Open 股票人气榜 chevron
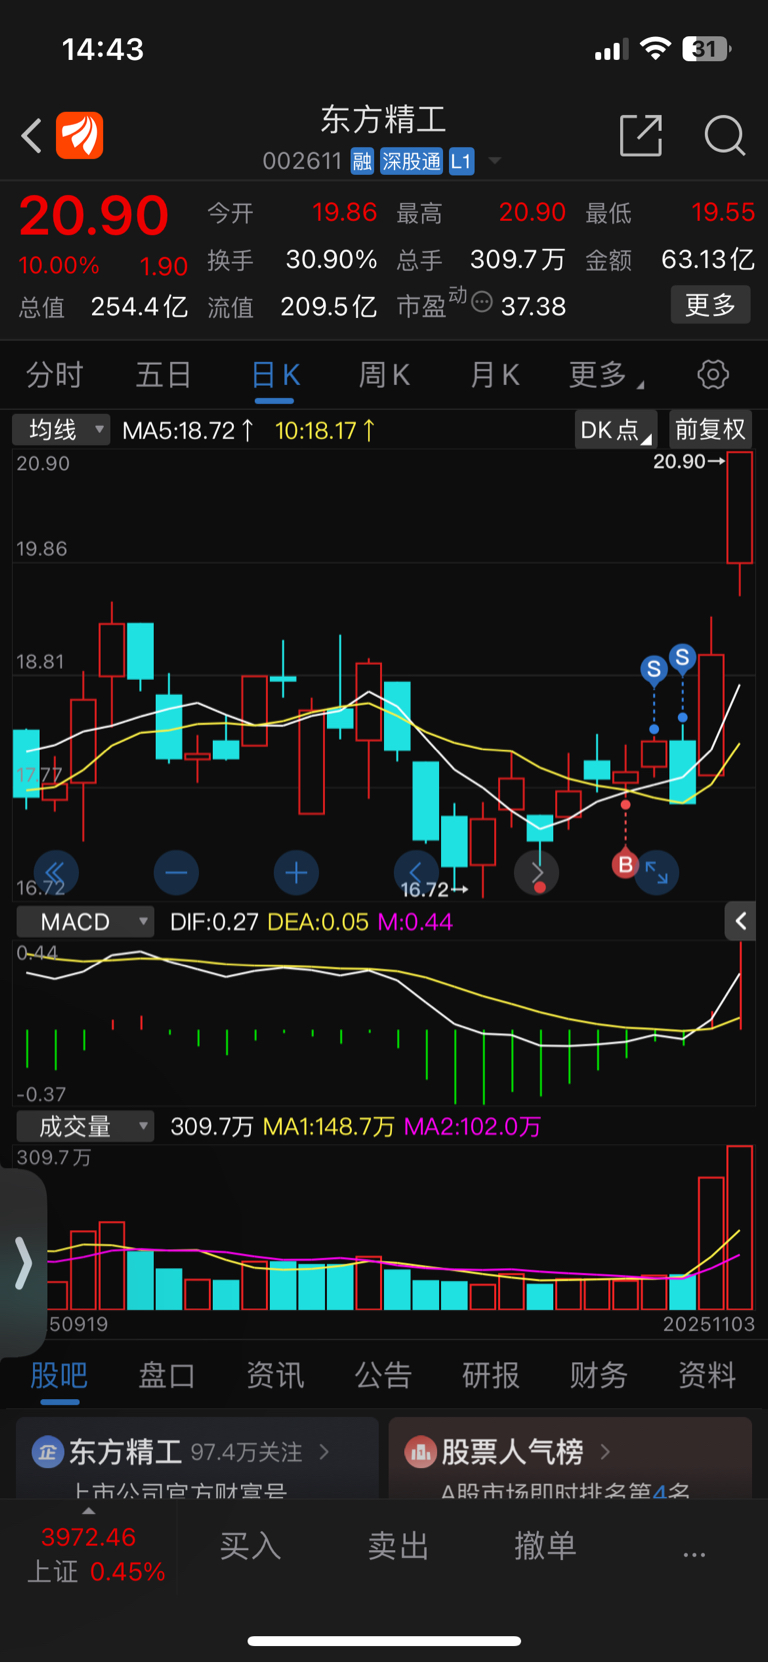The width and height of the screenshot is (768, 1663). coord(605,1451)
